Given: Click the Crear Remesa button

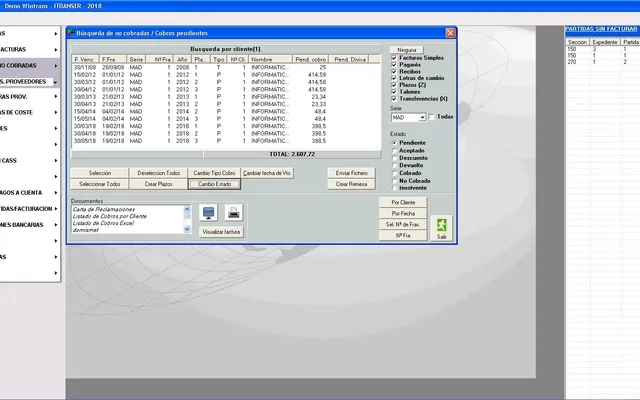Looking at the screenshot, I should click(351, 184).
